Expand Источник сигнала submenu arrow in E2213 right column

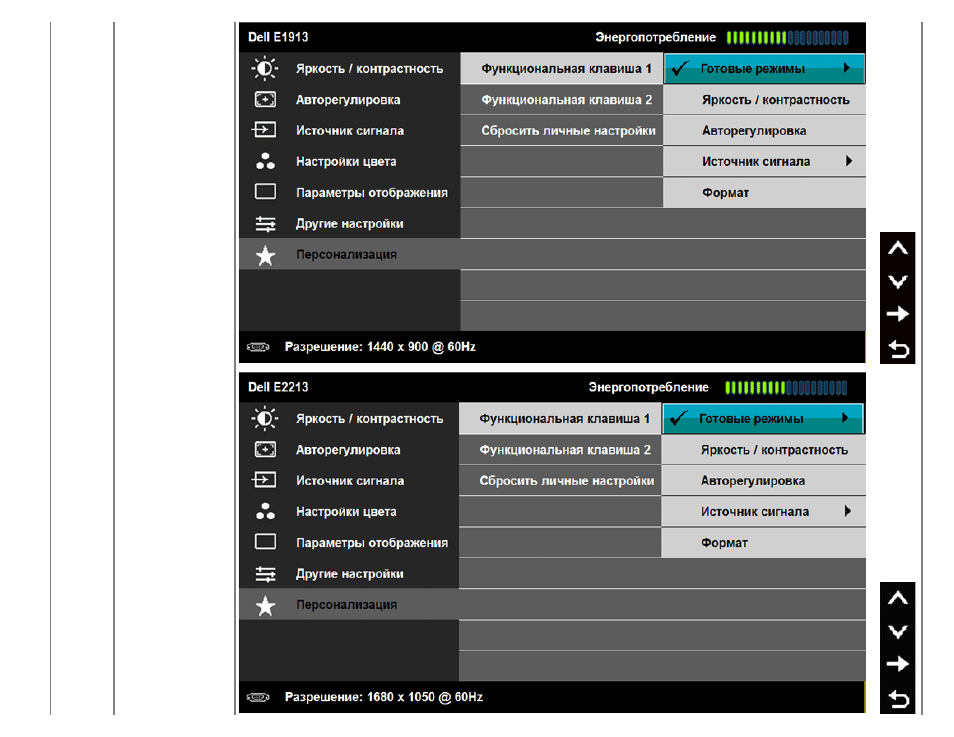848,511
